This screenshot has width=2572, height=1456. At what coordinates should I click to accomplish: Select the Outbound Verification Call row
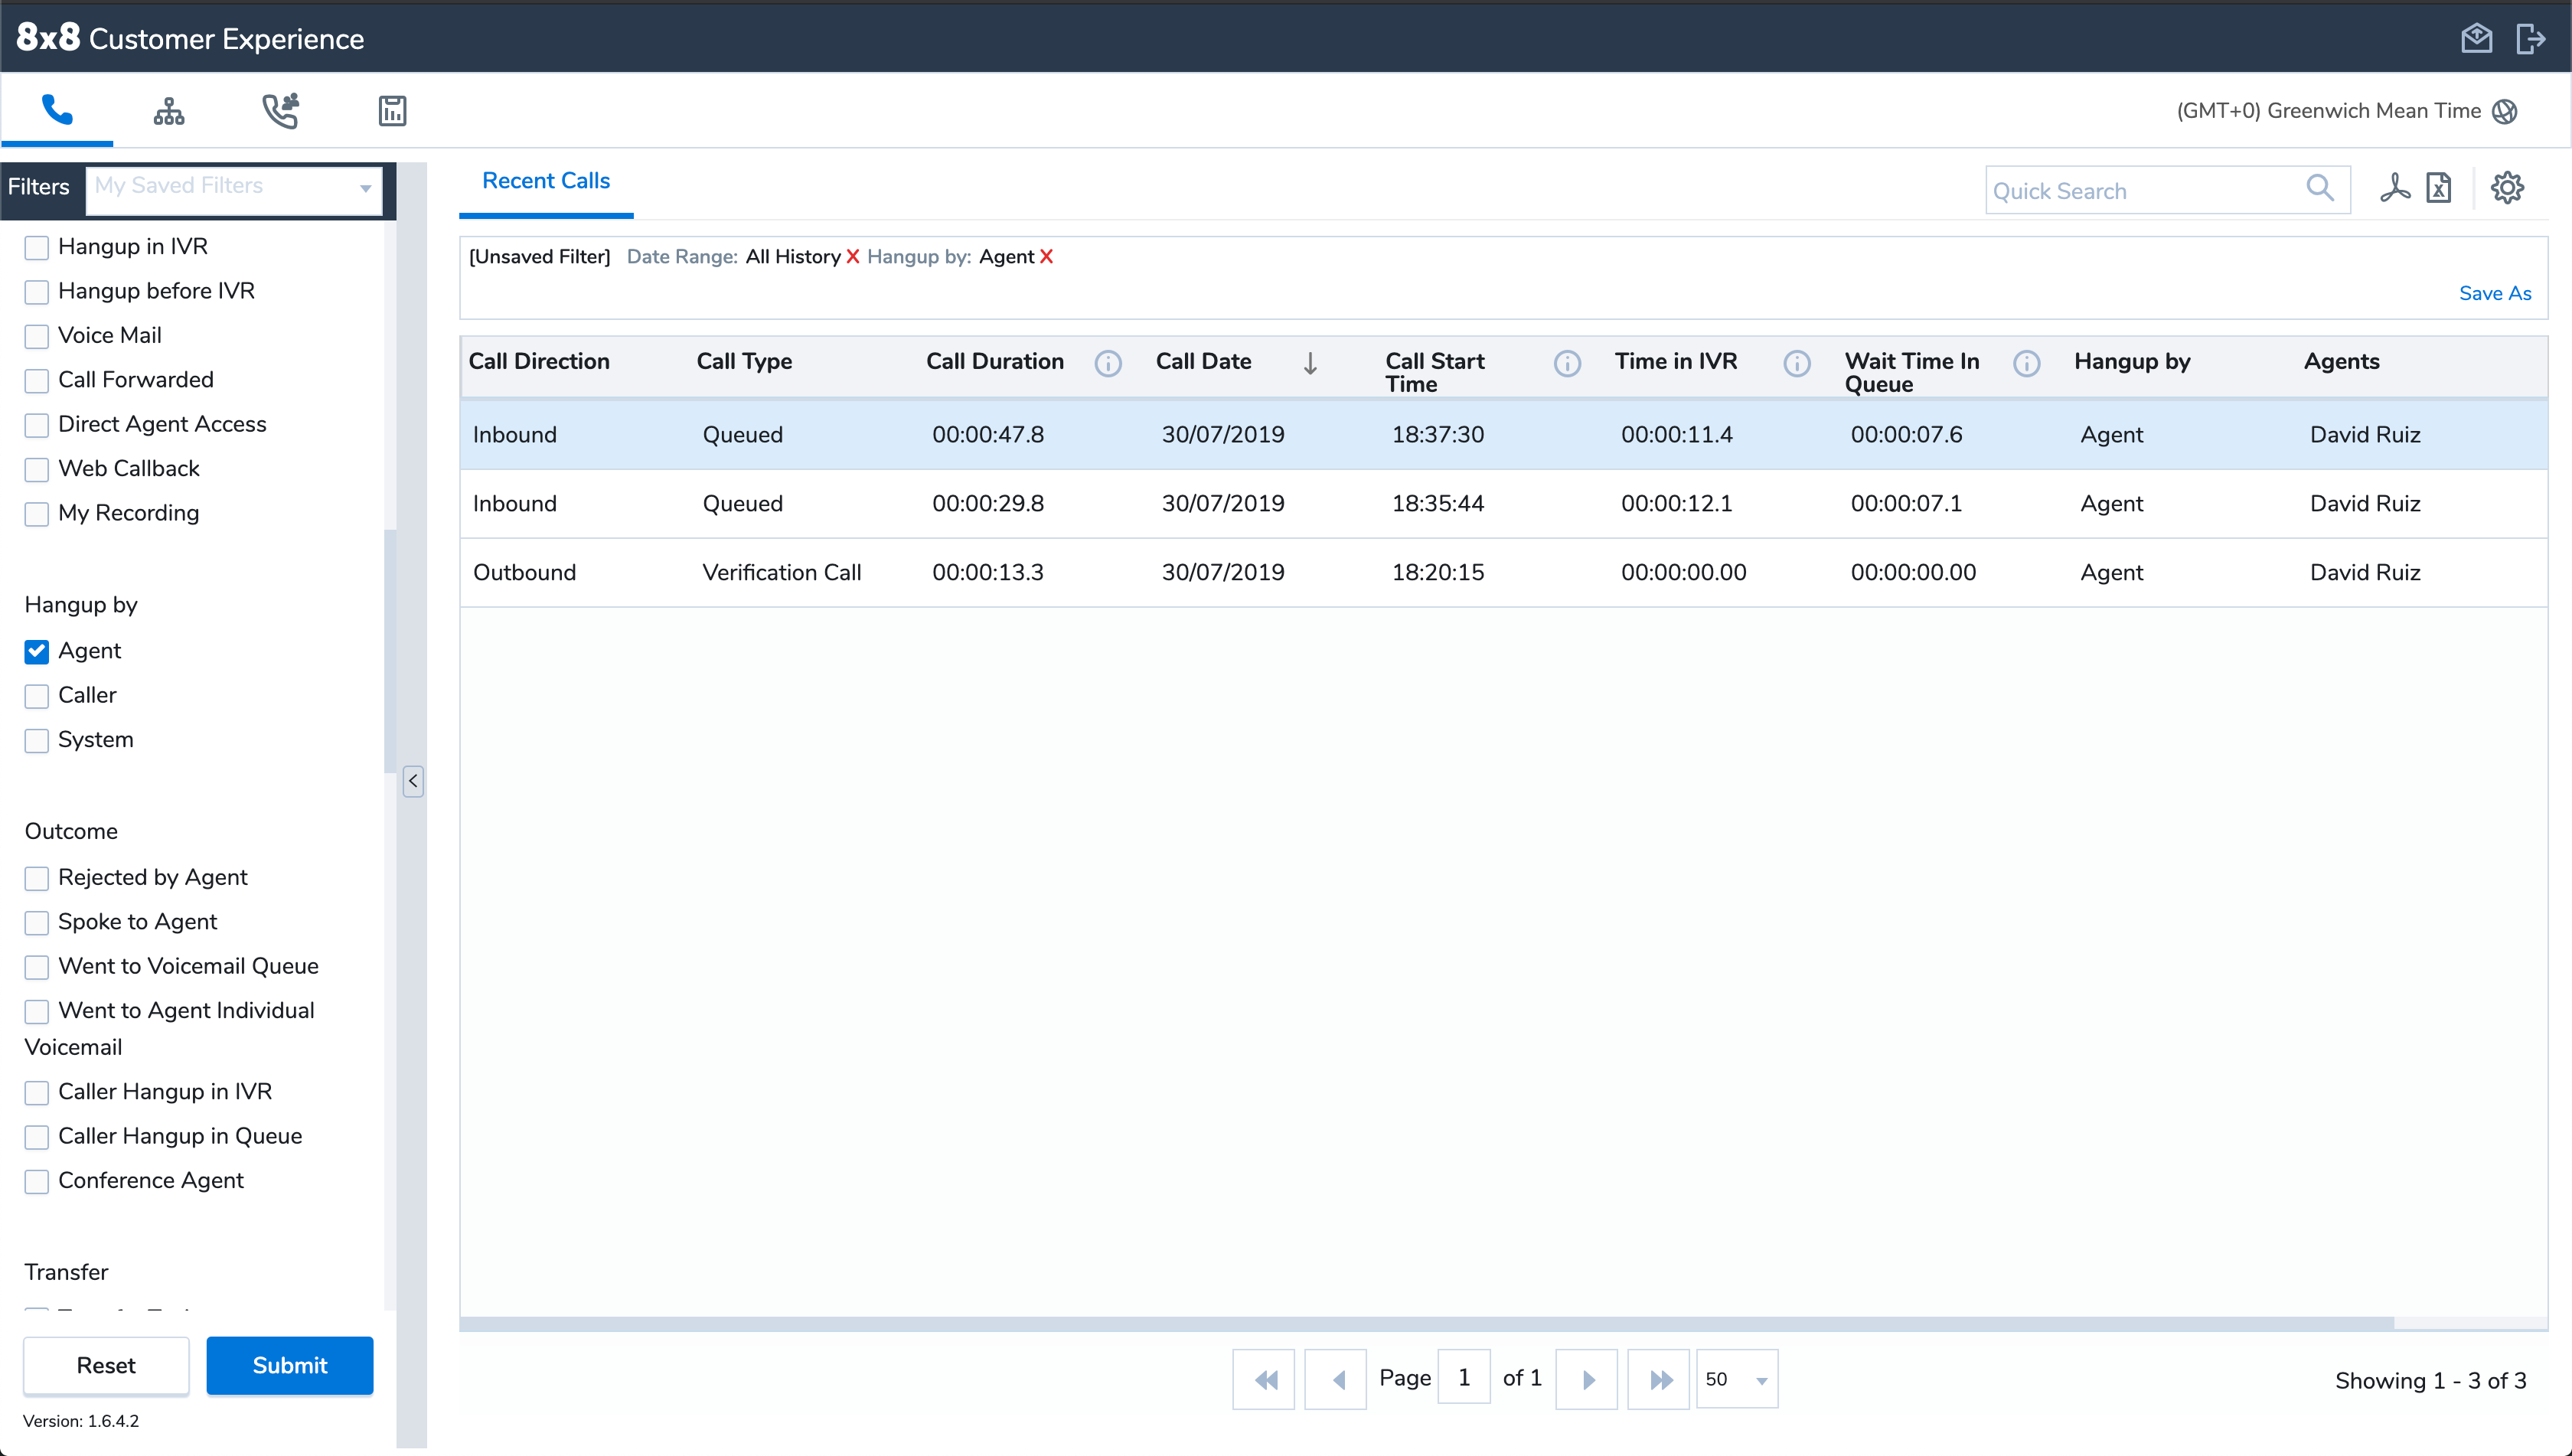(1503, 573)
